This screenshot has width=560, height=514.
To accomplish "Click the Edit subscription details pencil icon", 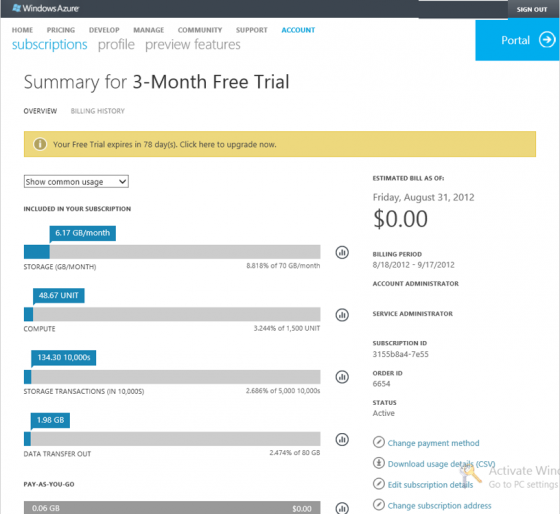I will [379, 484].
